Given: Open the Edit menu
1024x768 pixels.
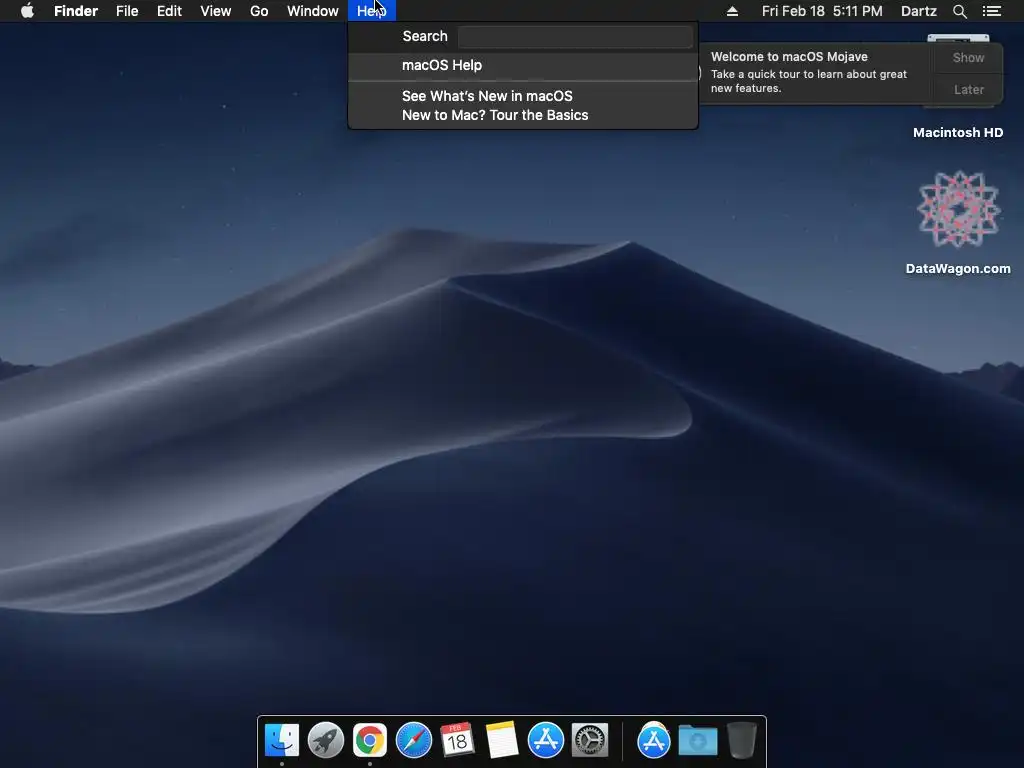Looking at the screenshot, I should pyautogui.click(x=169, y=11).
